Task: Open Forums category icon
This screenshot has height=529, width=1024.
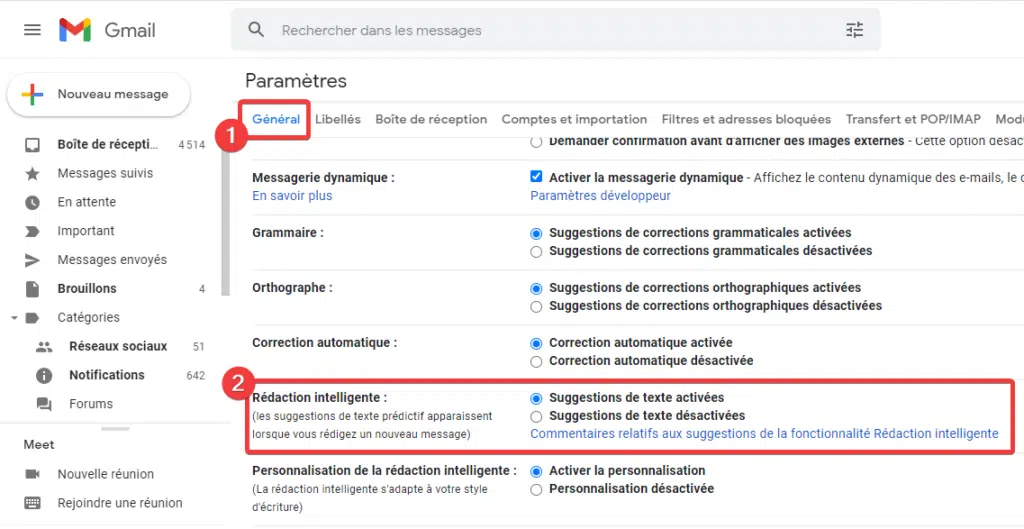Action: [44, 404]
